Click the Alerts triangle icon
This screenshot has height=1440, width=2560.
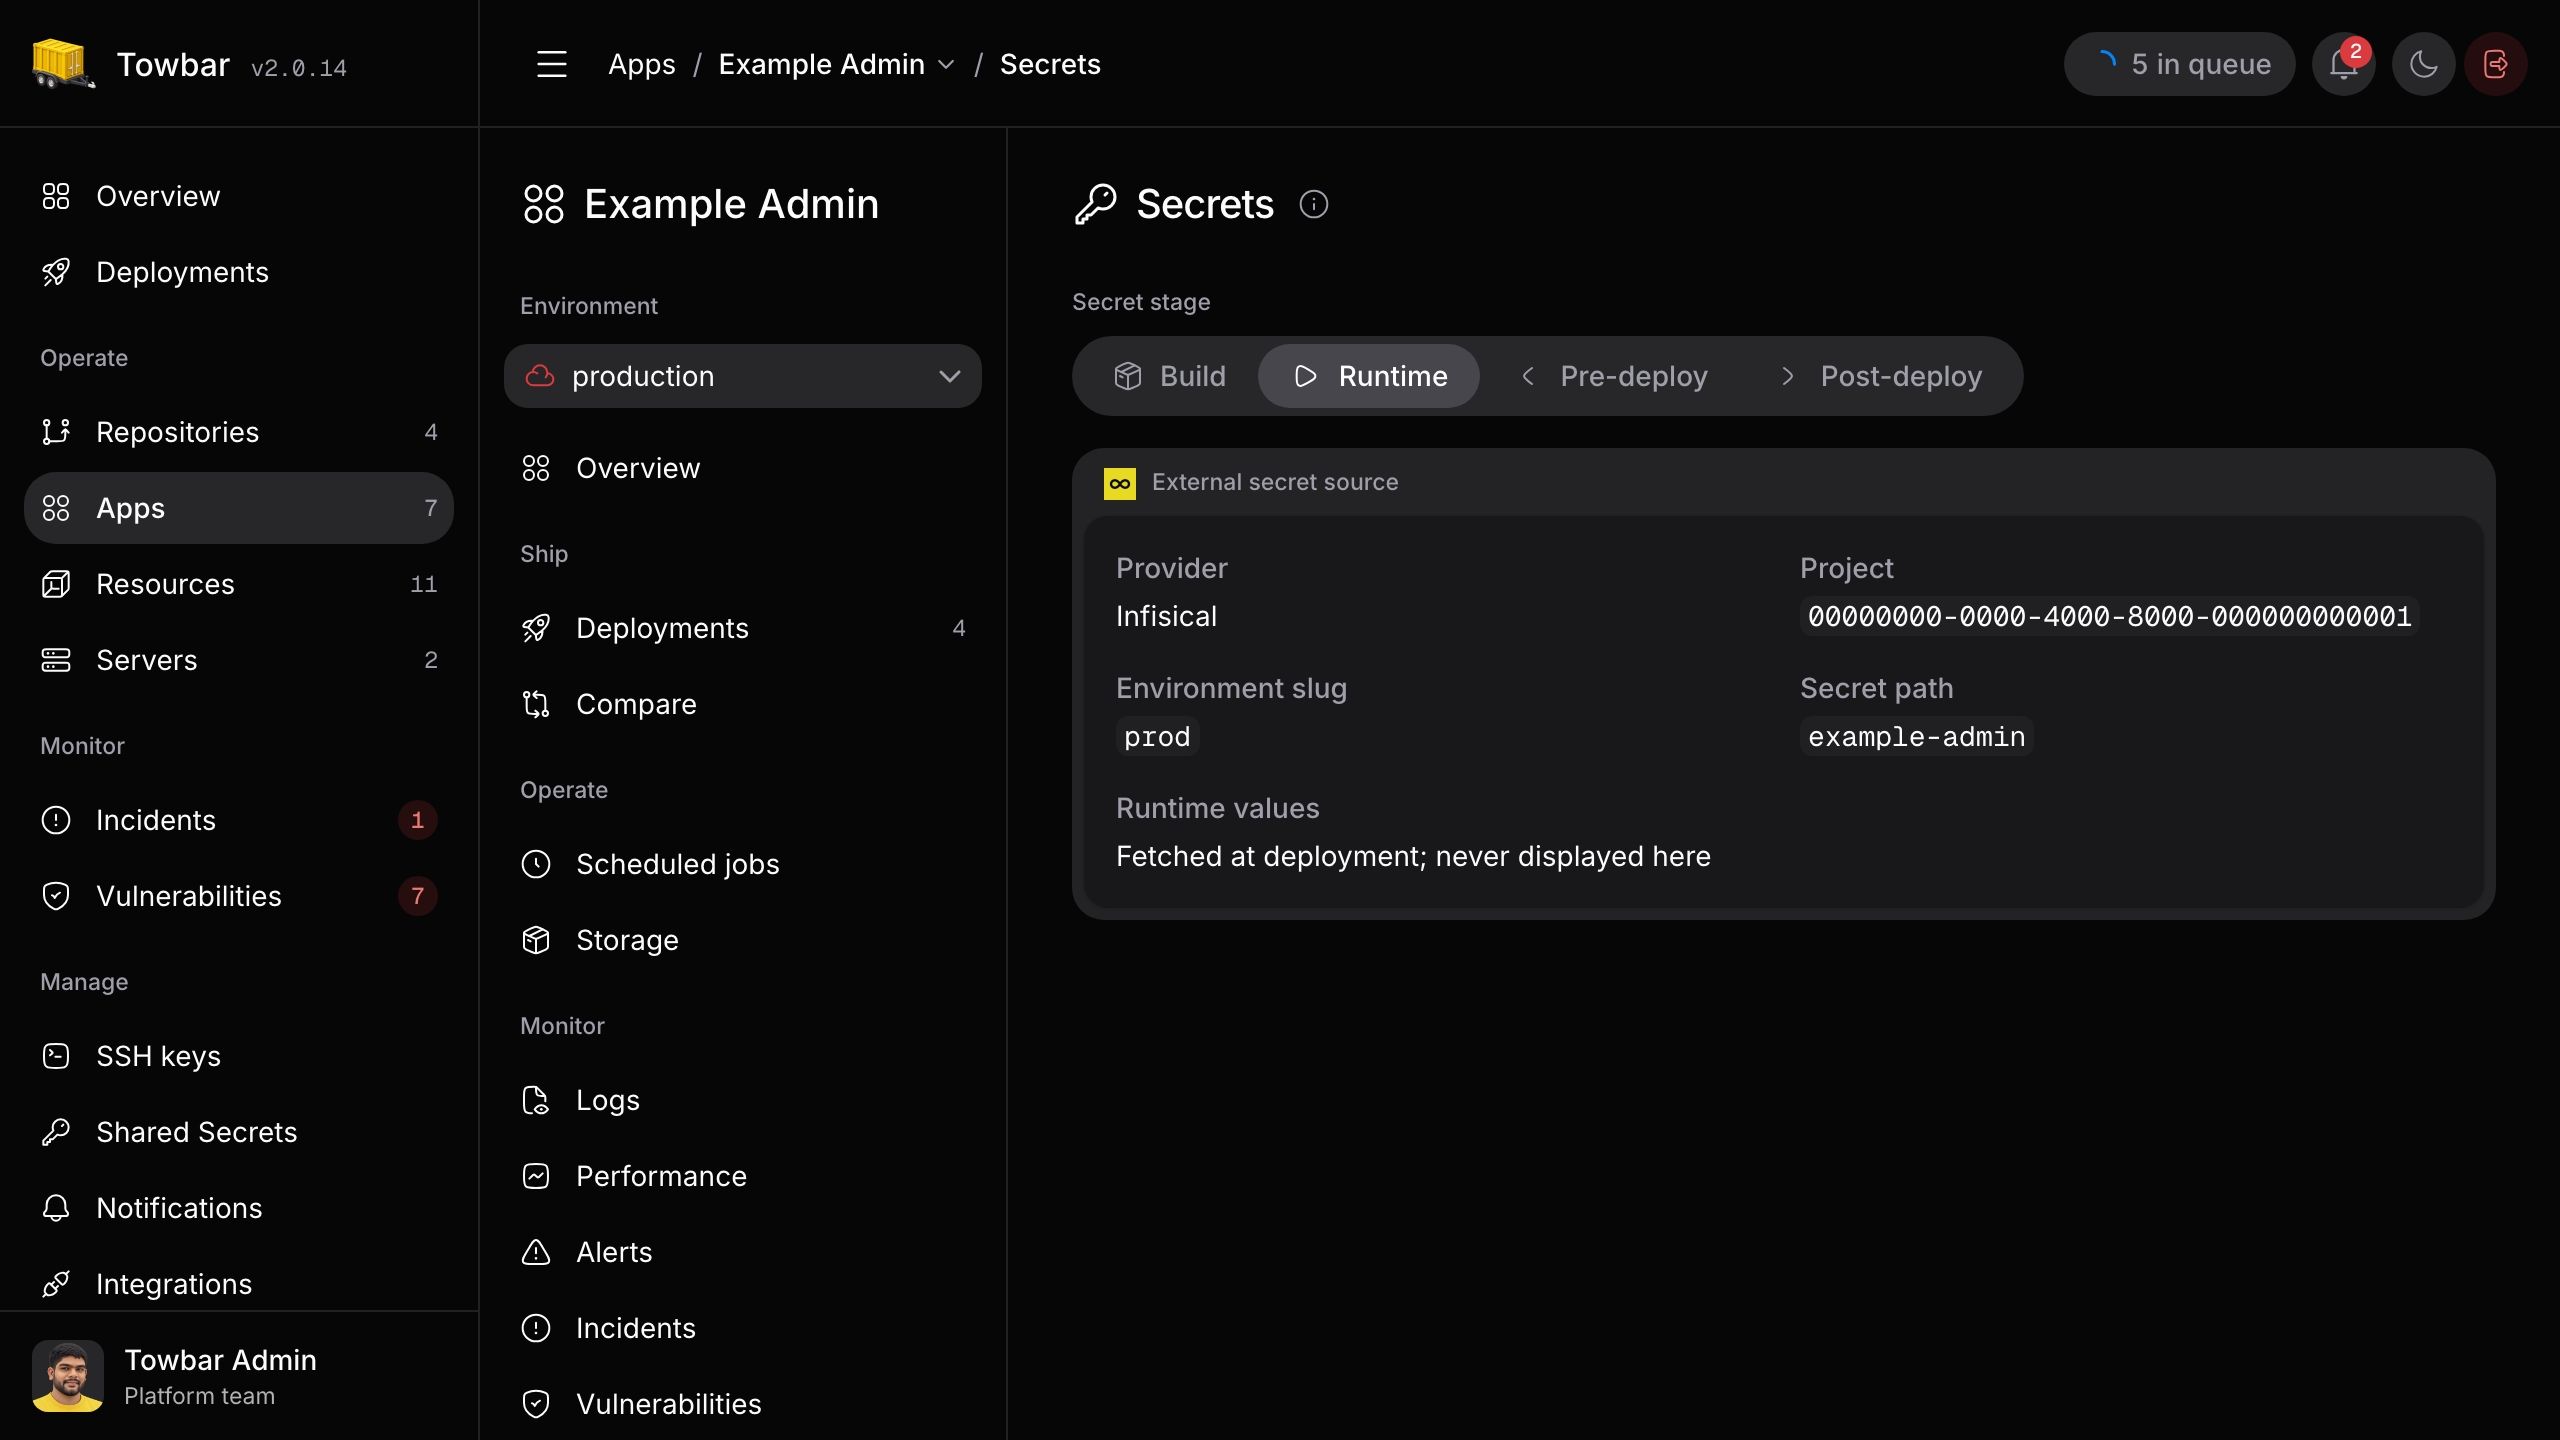pos(536,1252)
